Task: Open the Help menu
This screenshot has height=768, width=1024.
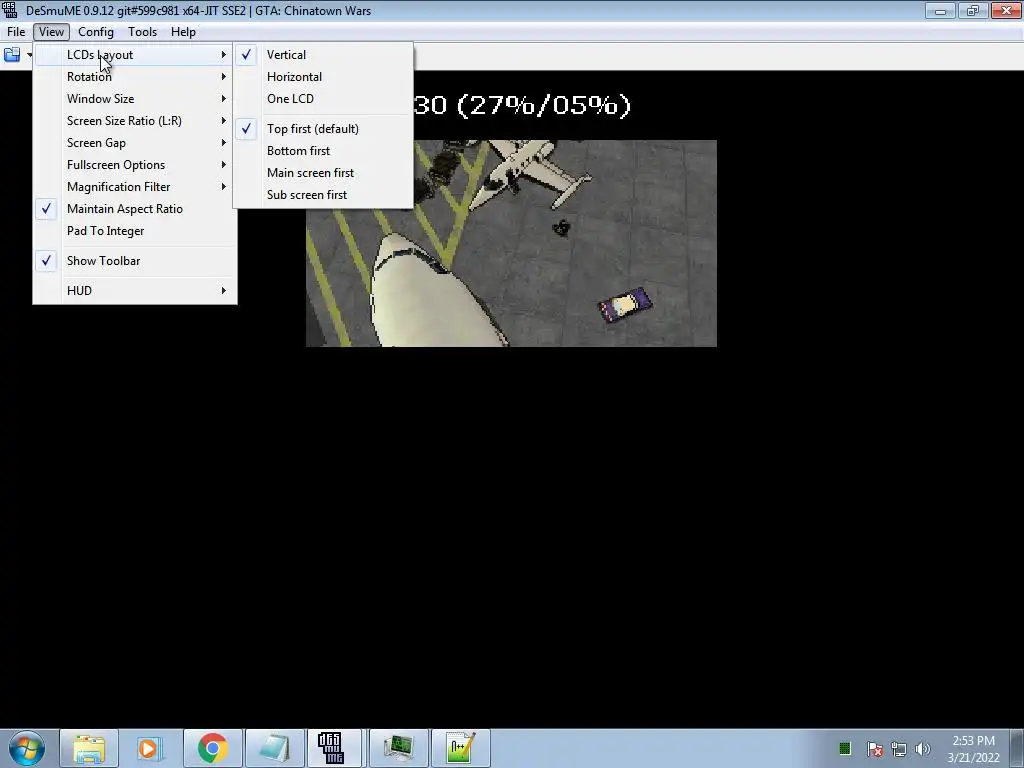Action: coord(184,32)
